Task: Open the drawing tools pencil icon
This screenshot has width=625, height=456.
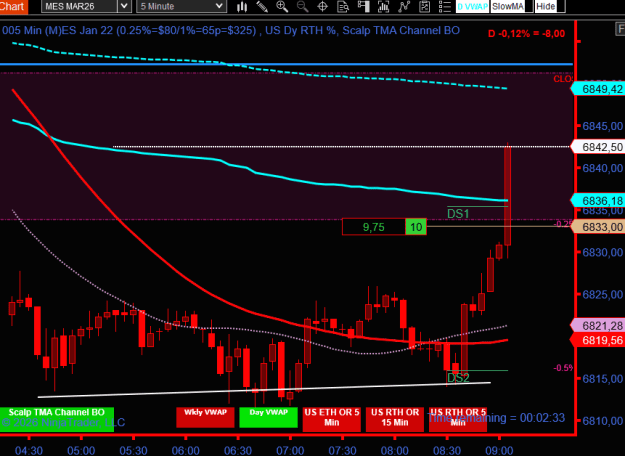Action: [262, 6]
